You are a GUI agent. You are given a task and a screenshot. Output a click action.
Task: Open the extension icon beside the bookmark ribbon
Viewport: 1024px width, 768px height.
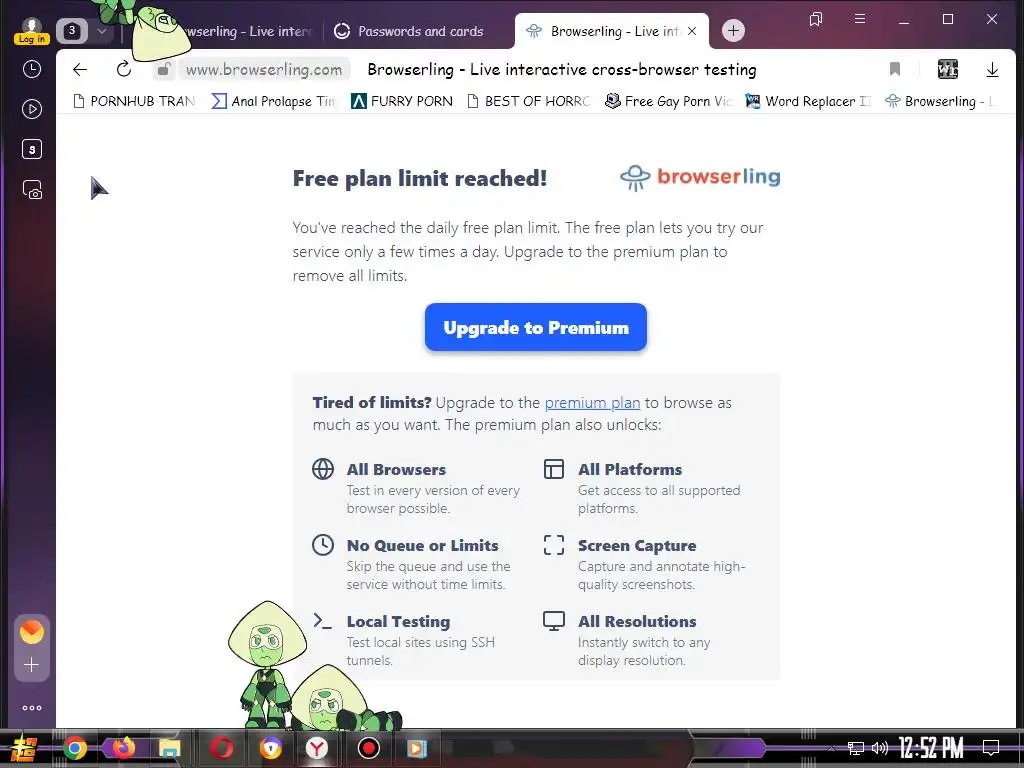tap(948, 69)
